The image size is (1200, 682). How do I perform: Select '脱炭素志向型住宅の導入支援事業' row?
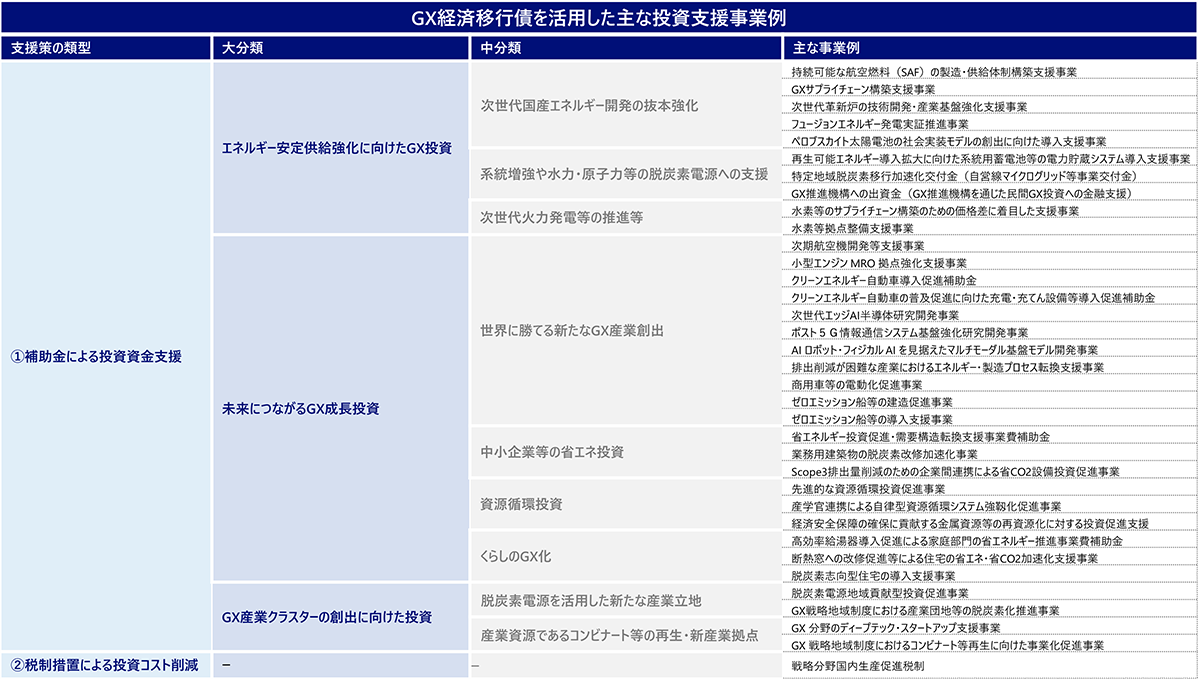point(873,576)
